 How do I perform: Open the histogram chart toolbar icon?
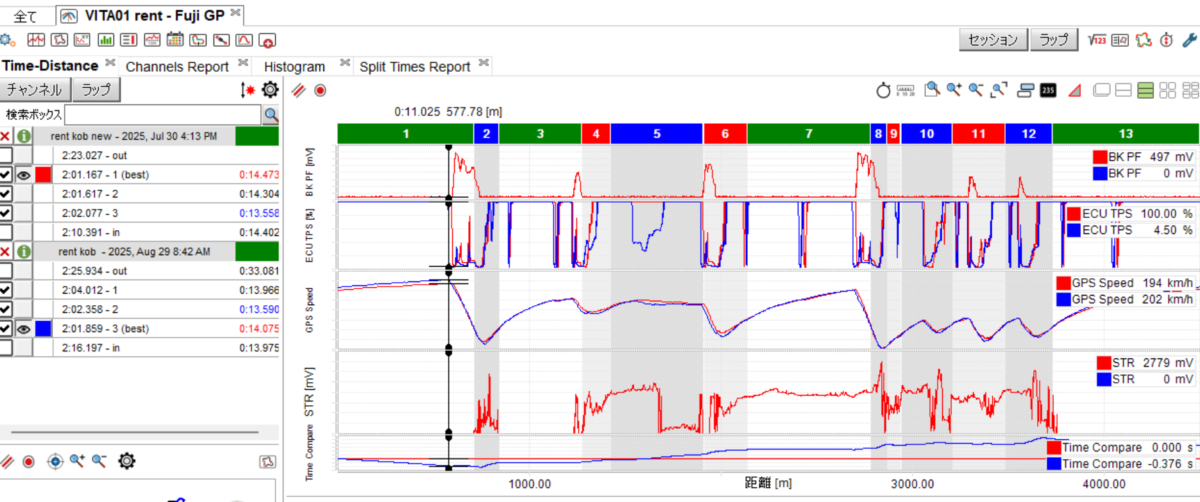pos(106,41)
